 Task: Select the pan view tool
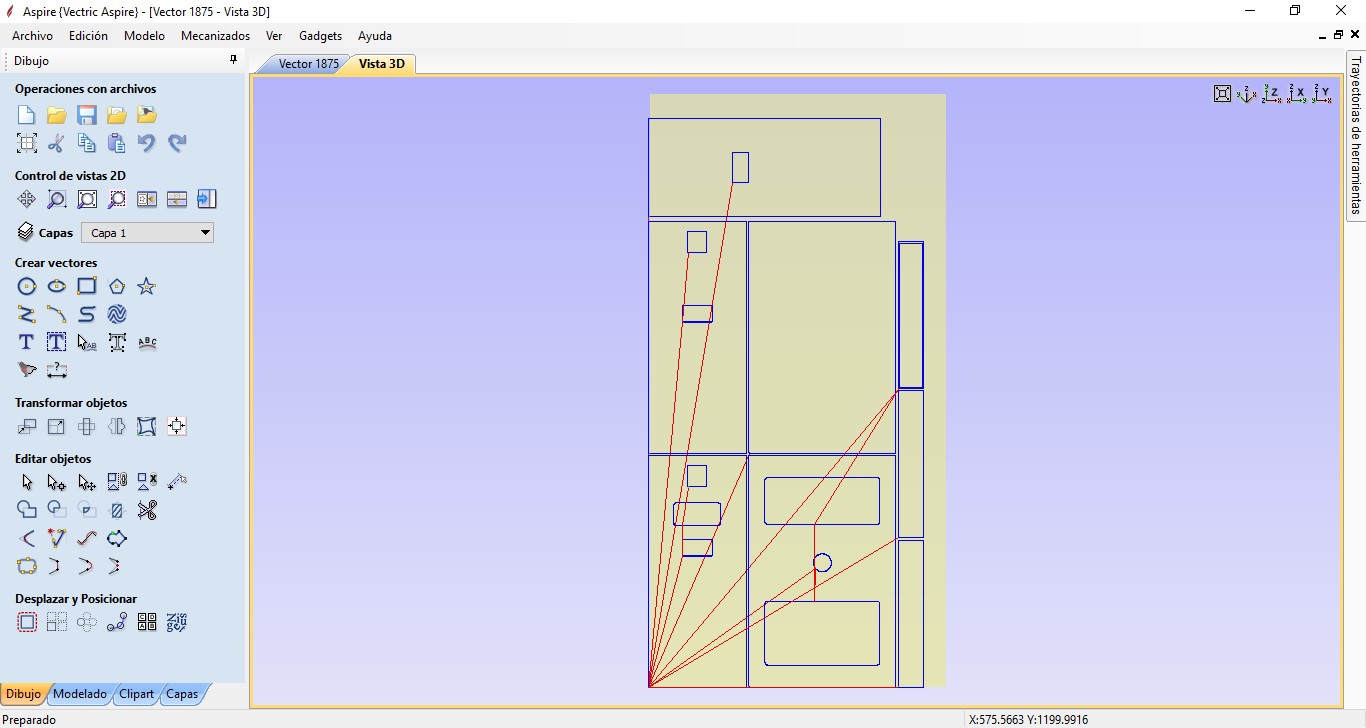pos(27,199)
